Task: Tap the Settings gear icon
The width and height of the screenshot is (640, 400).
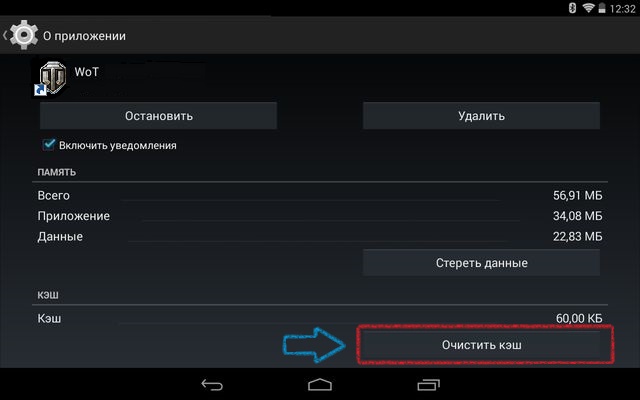Action: [x=24, y=35]
